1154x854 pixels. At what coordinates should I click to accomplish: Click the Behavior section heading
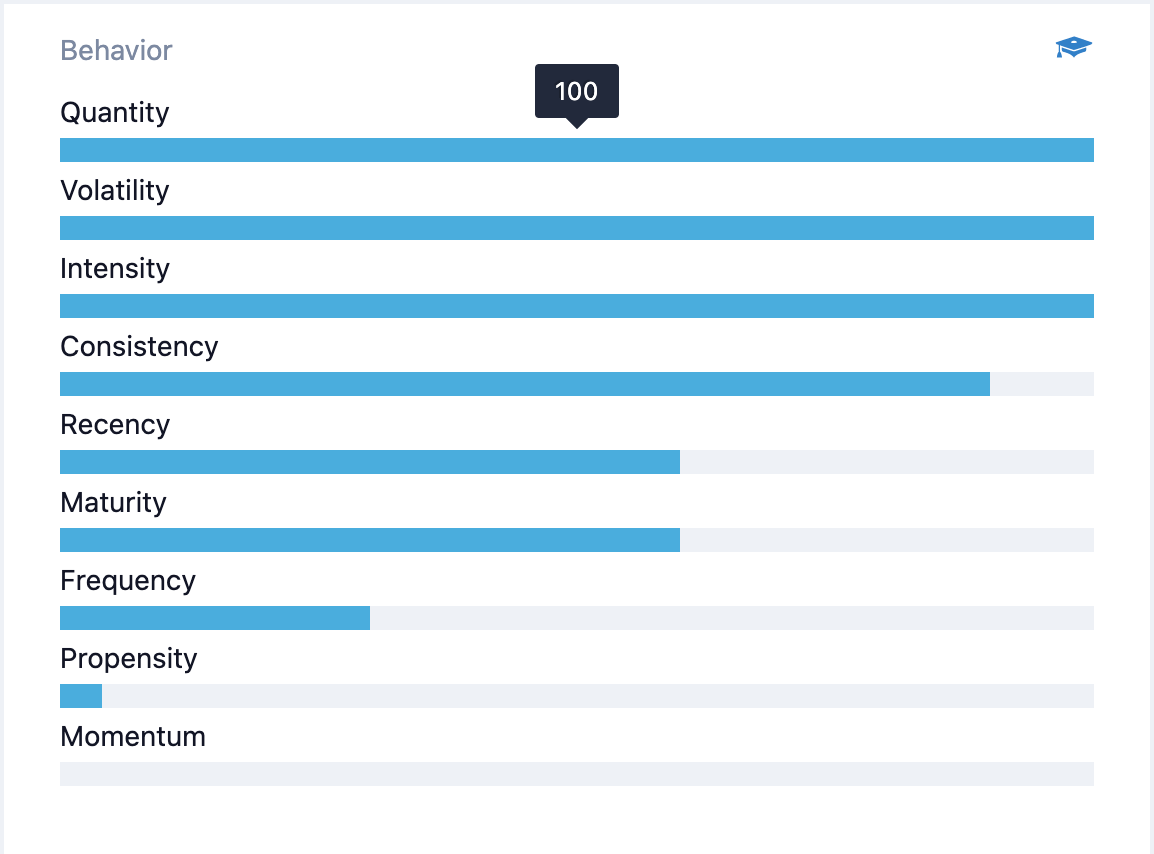[116, 51]
